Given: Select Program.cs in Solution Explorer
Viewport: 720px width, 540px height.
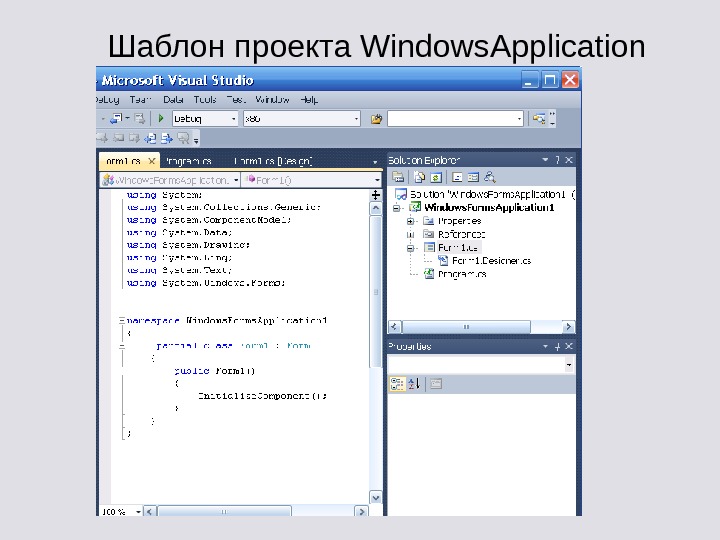Looking at the screenshot, I should tap(462, 274).
